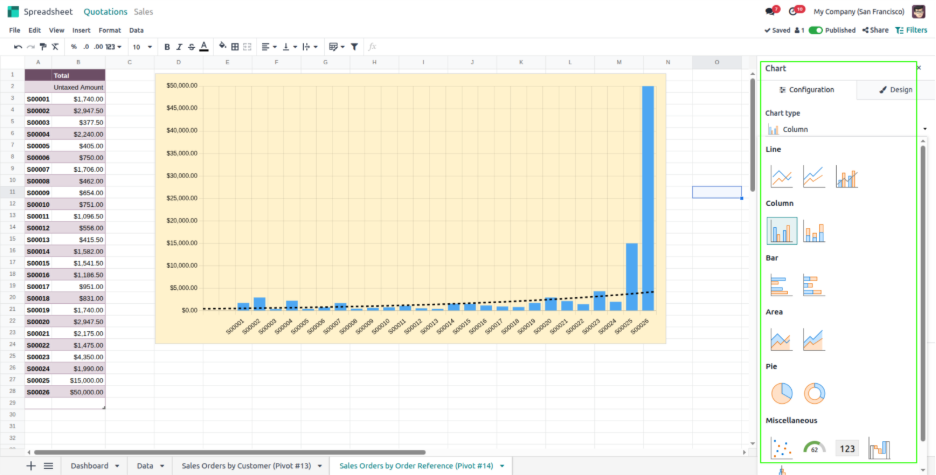
Task: Open the File menu
Action: pyautogui.click(x=14, y=30)
